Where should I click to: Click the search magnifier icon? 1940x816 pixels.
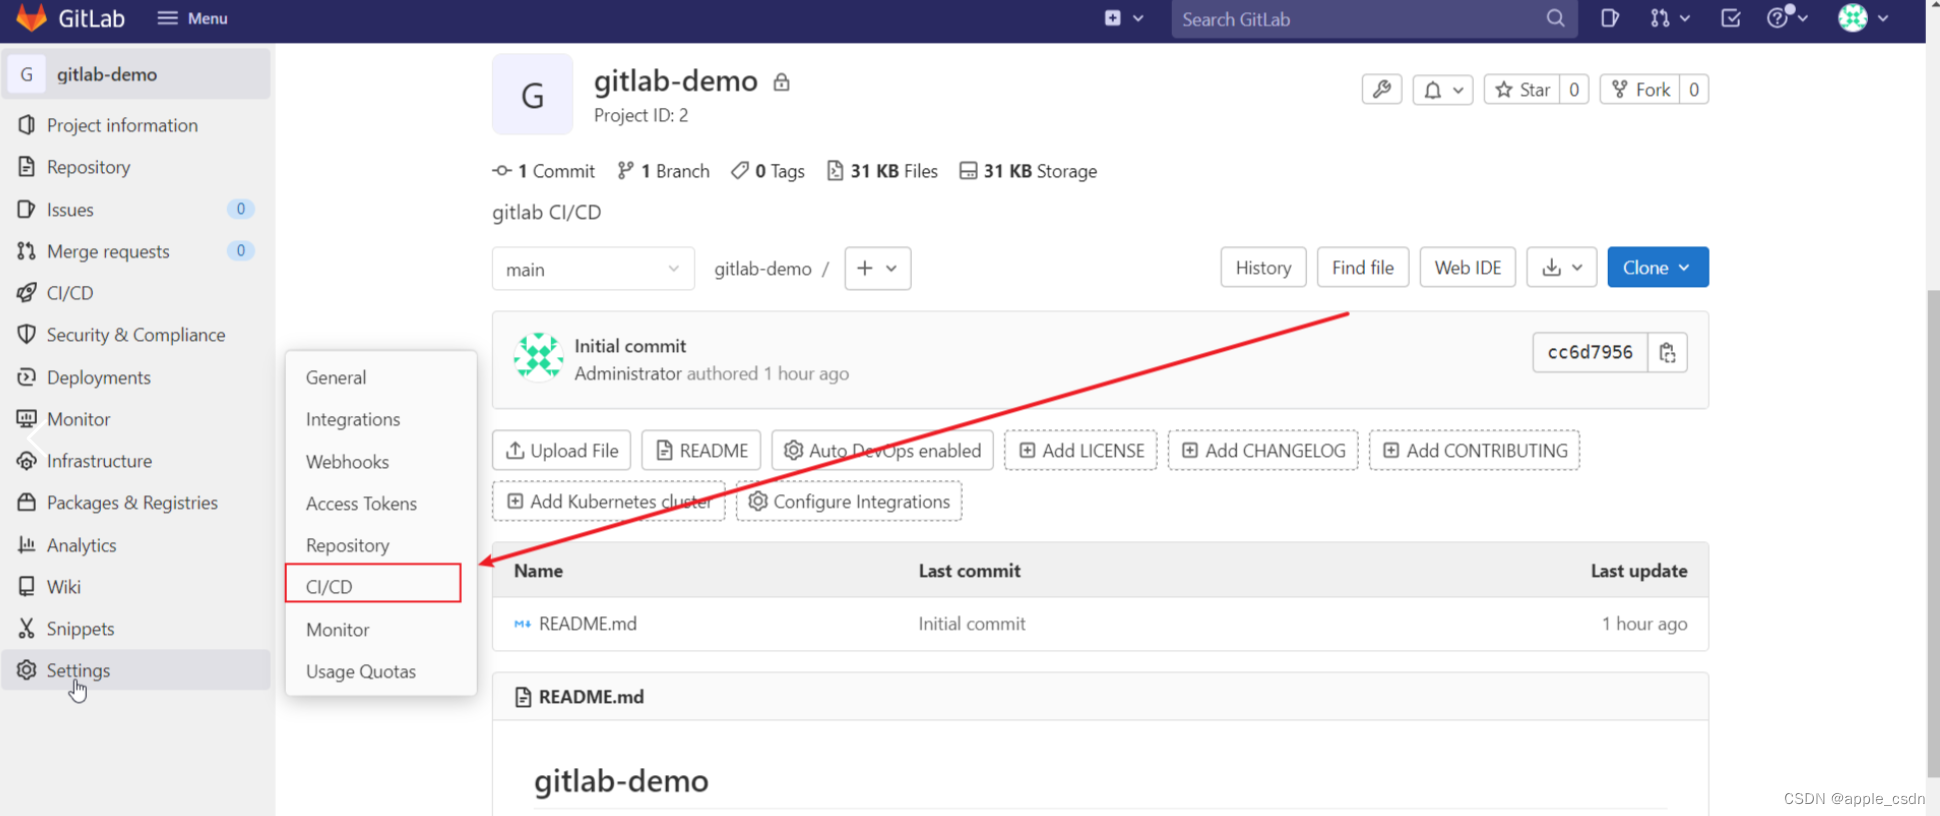[x=1555, y=18]
